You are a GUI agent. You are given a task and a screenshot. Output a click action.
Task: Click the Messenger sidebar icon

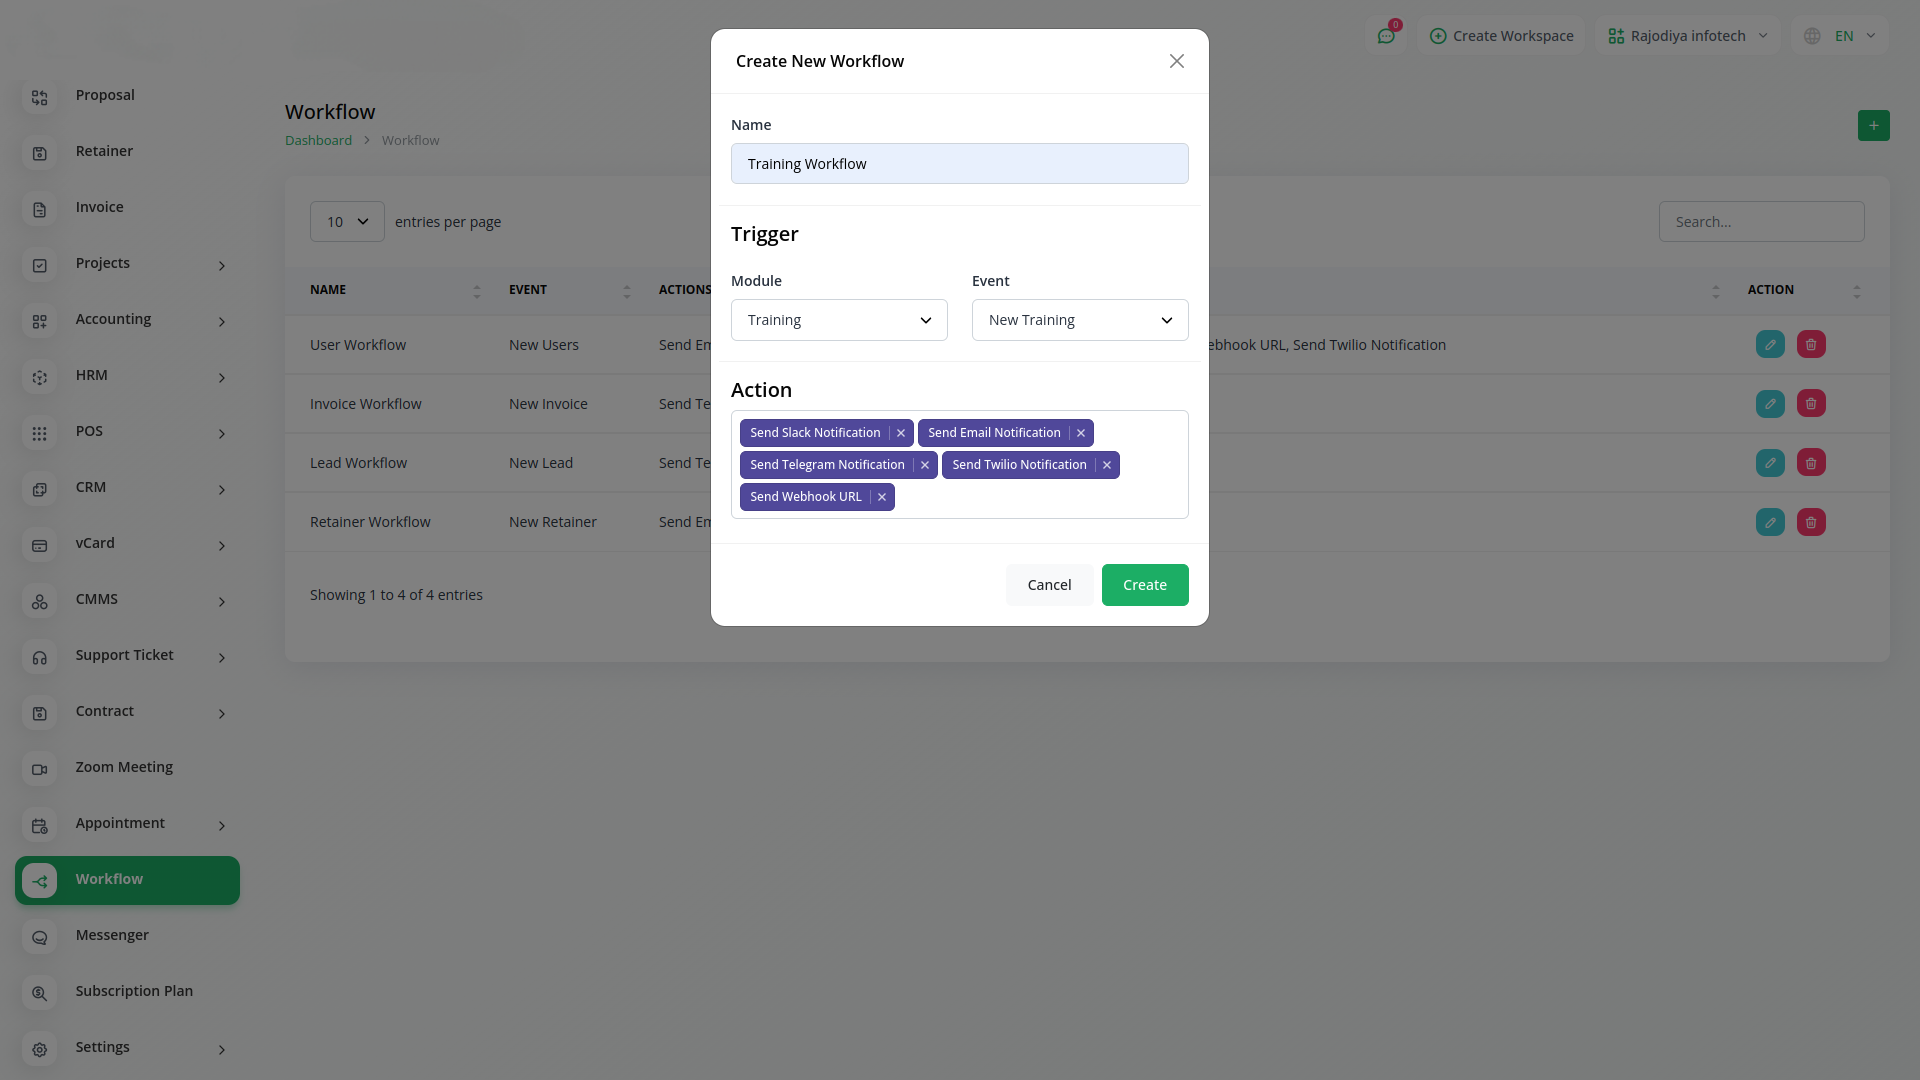[40, 937]
